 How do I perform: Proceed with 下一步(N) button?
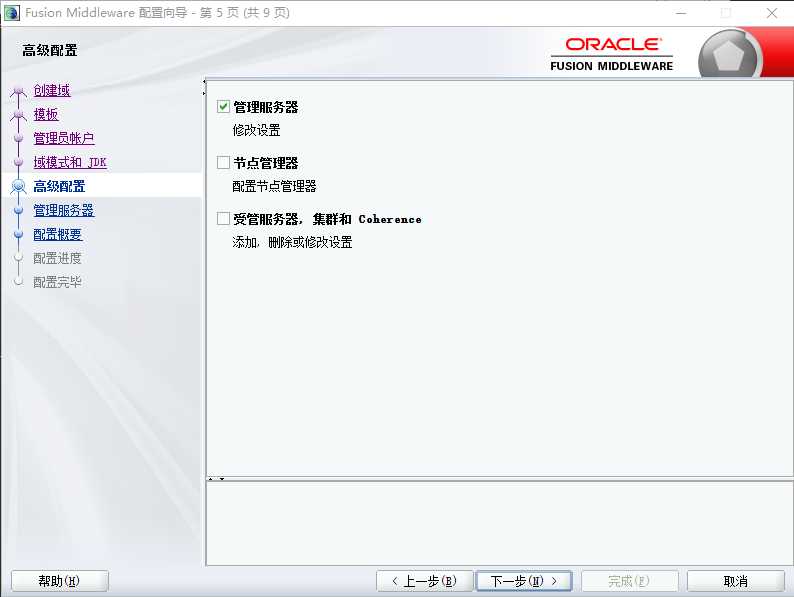point(524,581)
